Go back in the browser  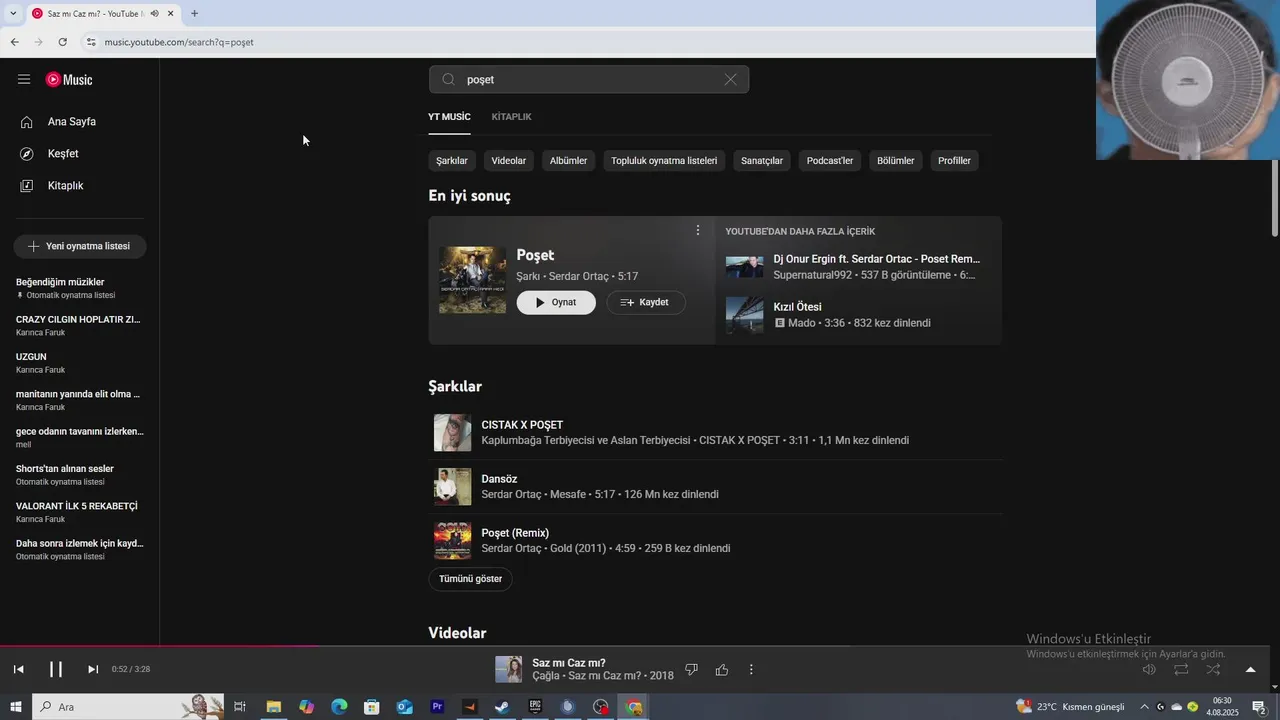coord(14,42)
